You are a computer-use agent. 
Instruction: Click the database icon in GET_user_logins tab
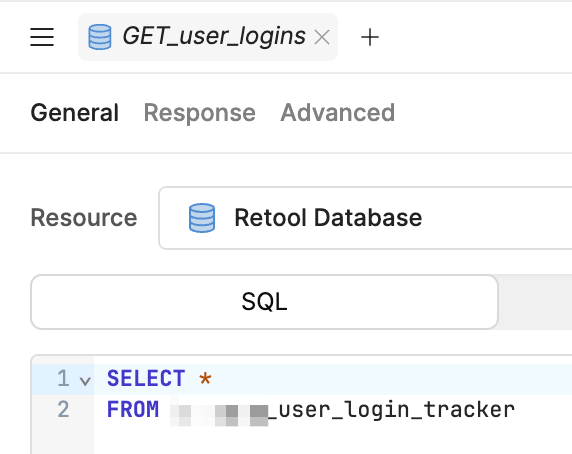click(100, 37)
